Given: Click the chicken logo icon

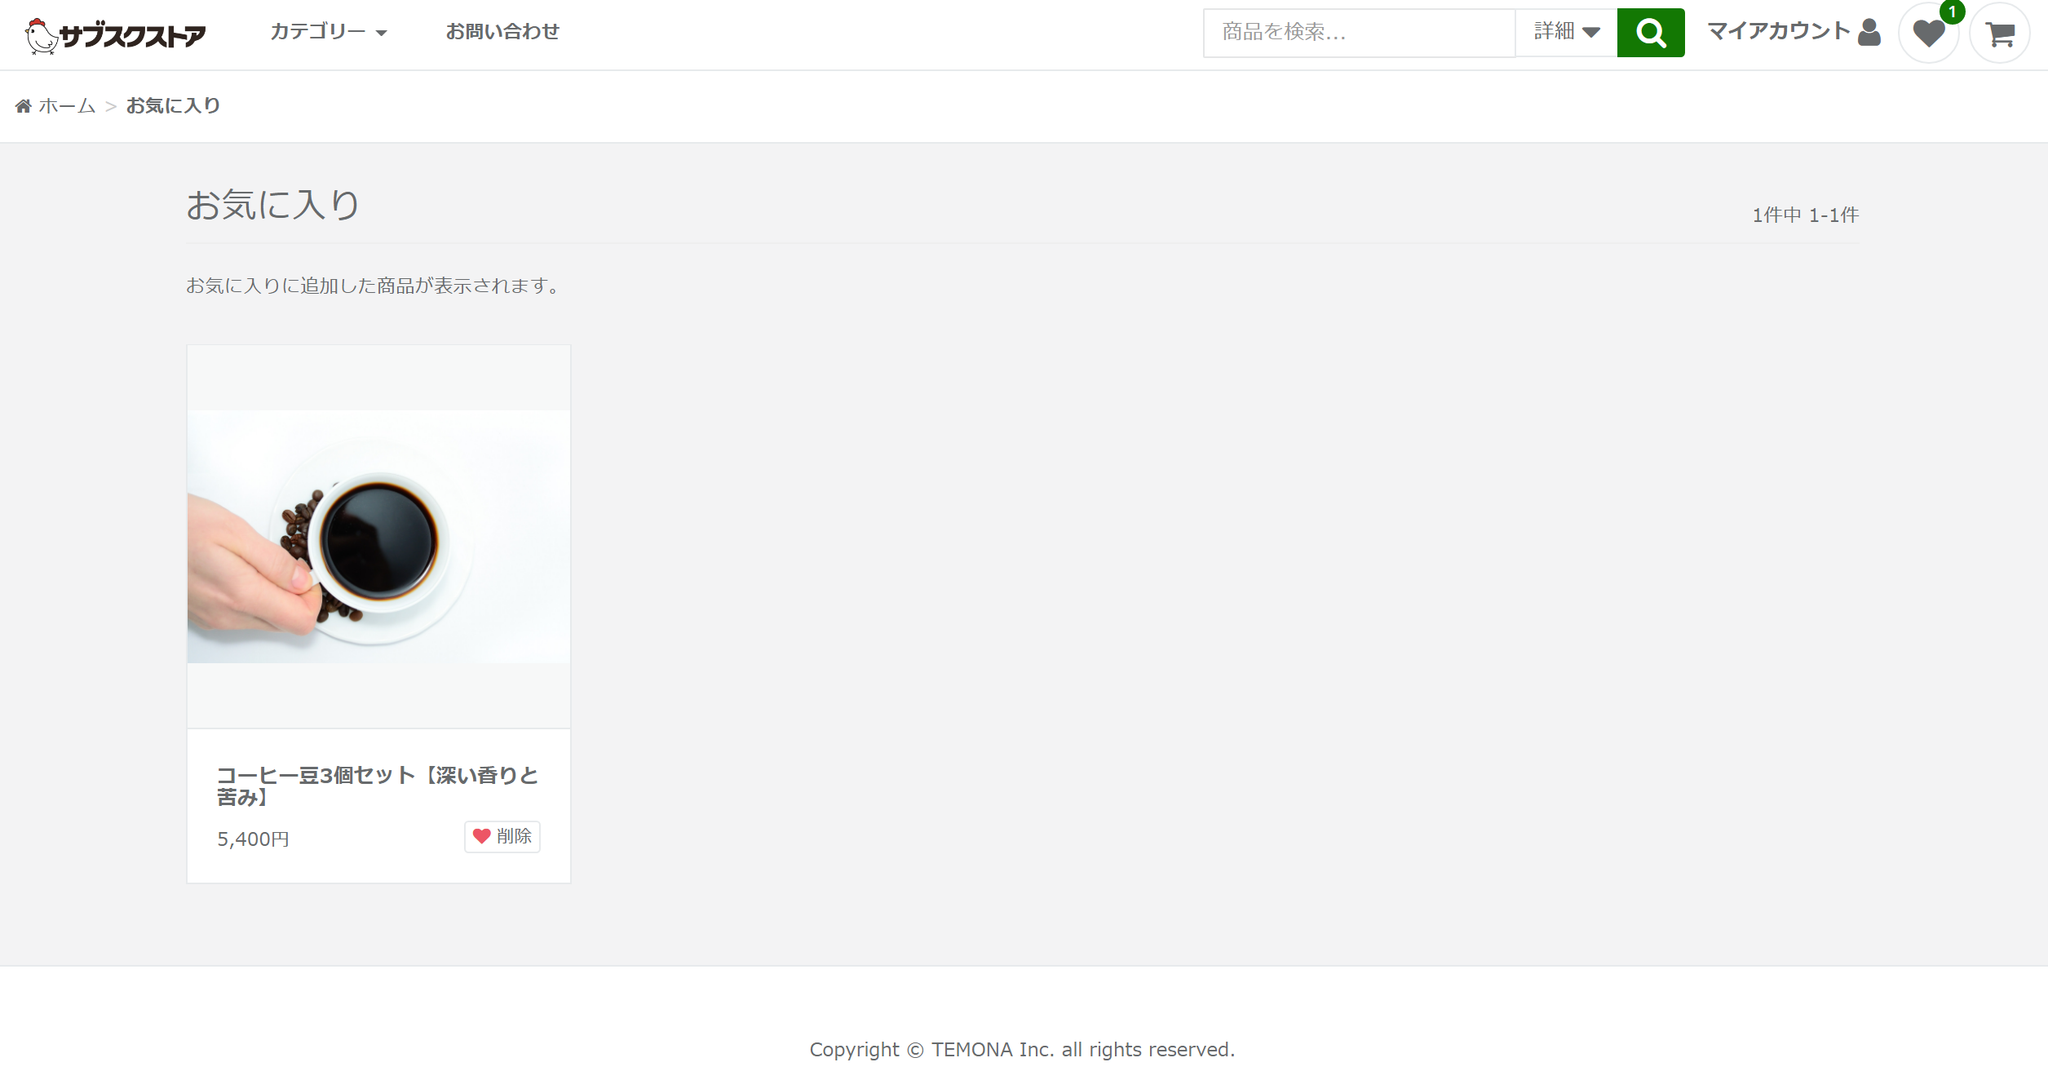Looking at the screenshot, I should coord(40,36).
